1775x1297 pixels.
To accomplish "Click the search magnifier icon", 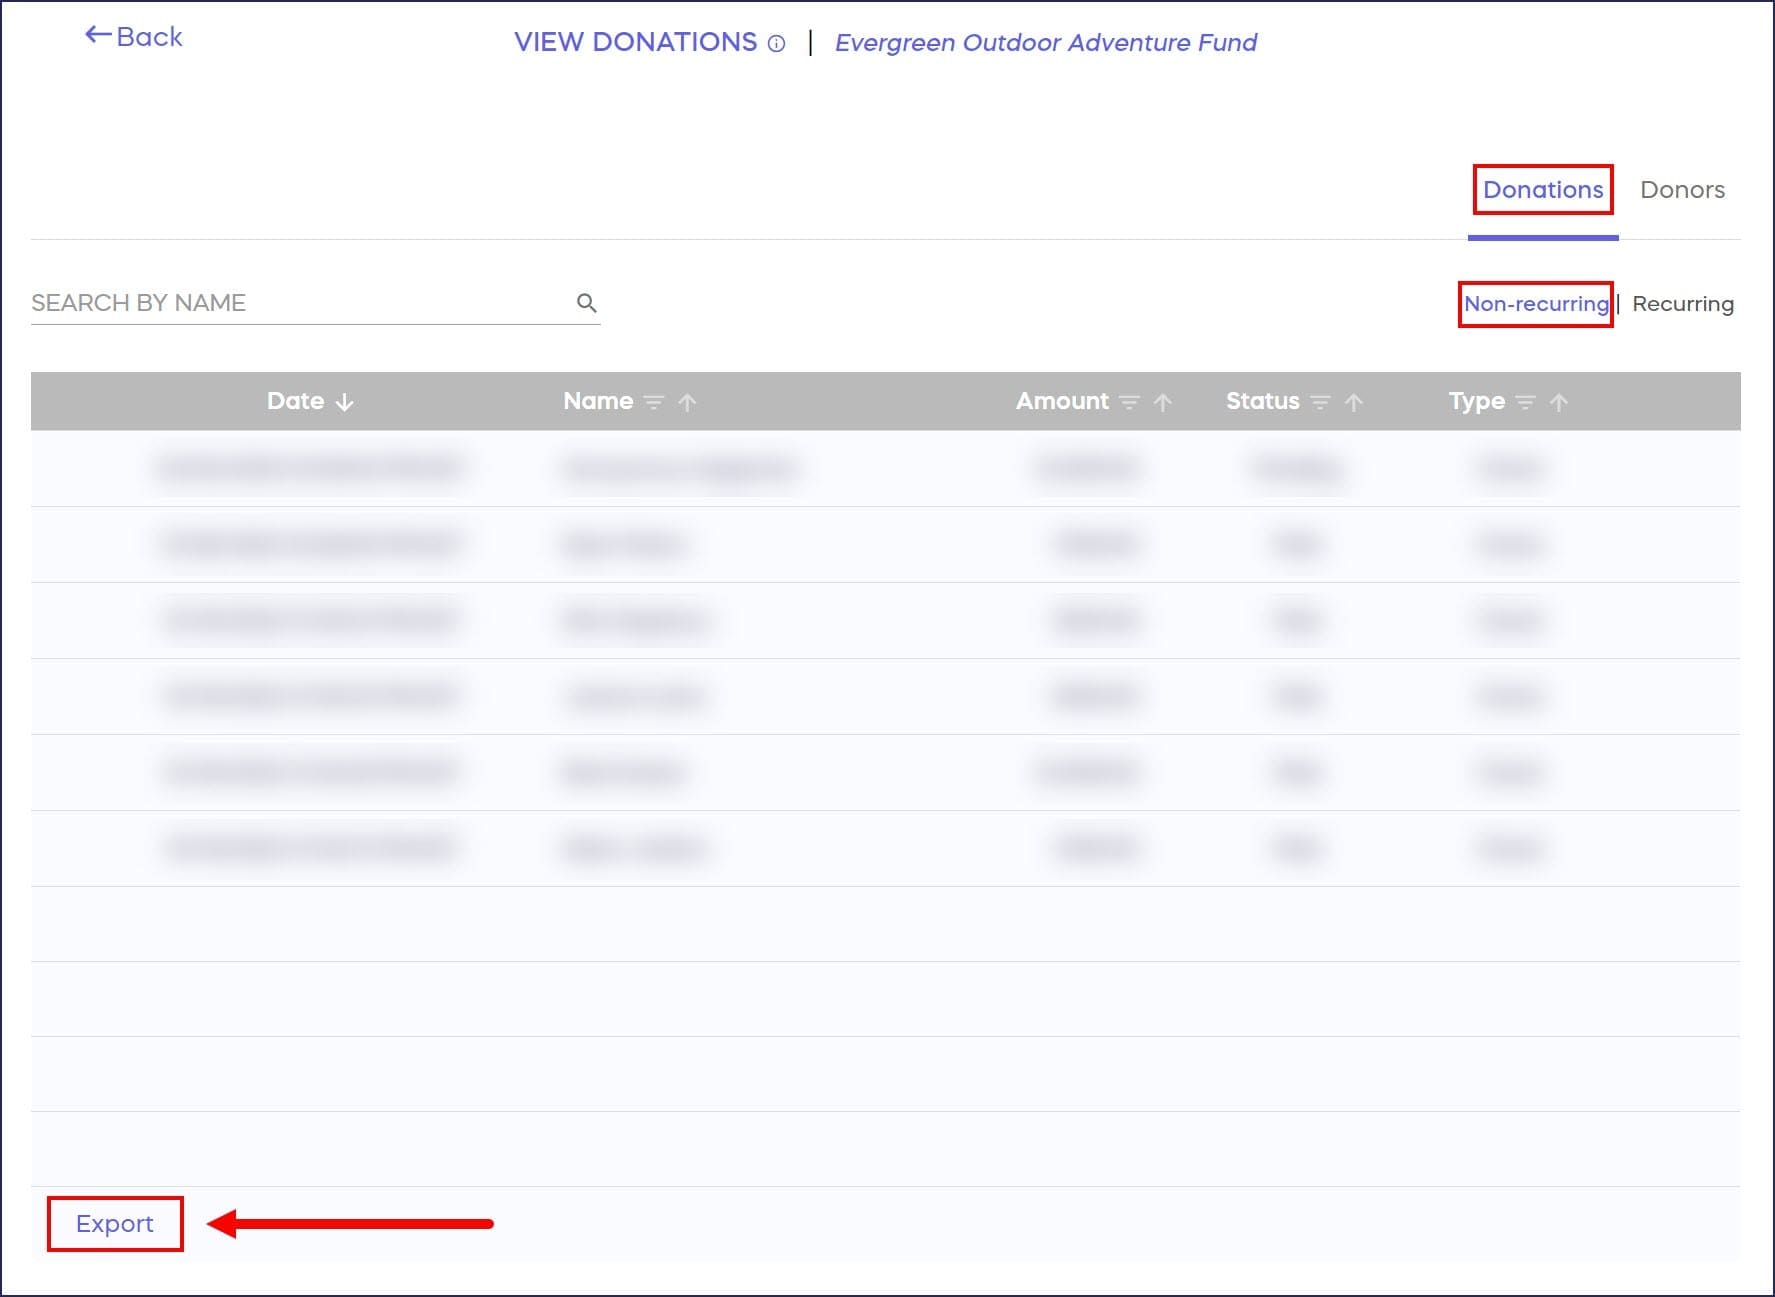I will (586, 303).
